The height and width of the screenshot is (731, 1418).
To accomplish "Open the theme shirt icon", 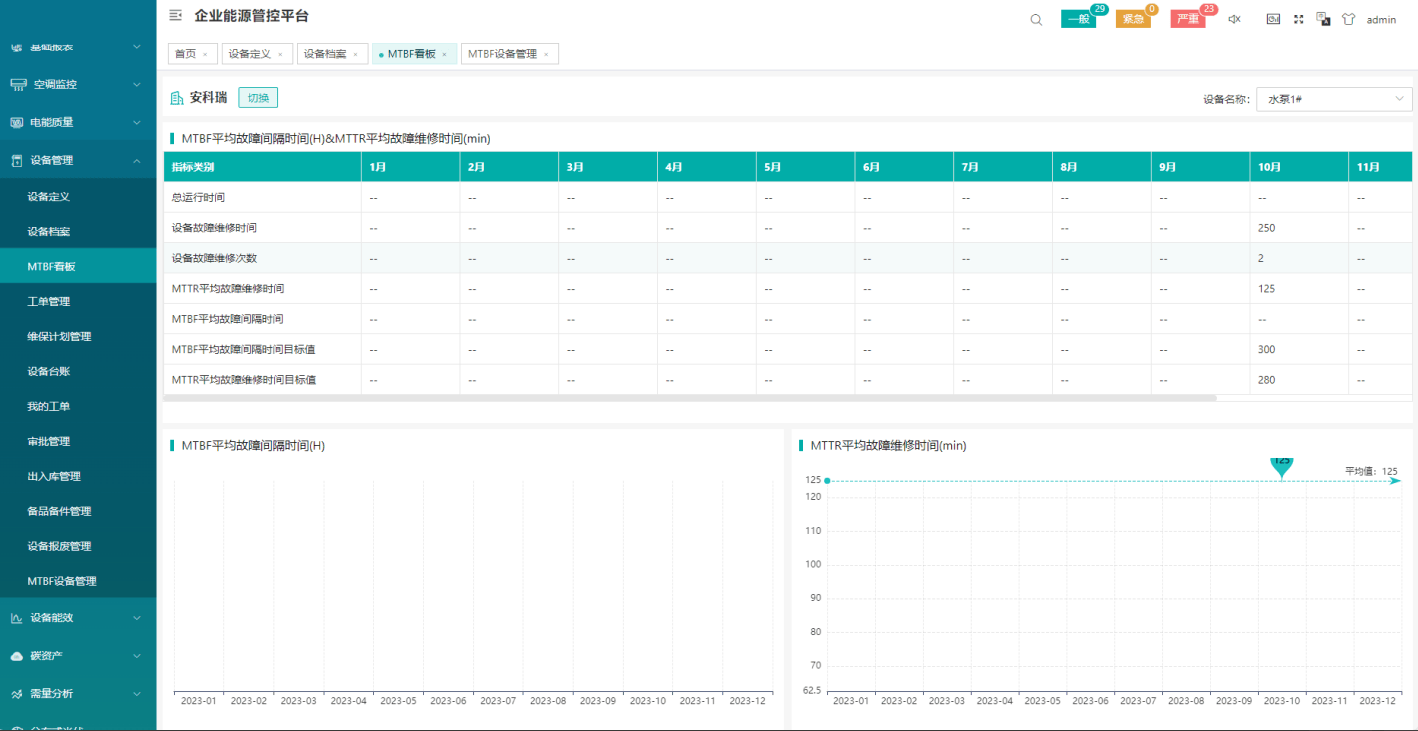I will click(x=1348, y=19).
